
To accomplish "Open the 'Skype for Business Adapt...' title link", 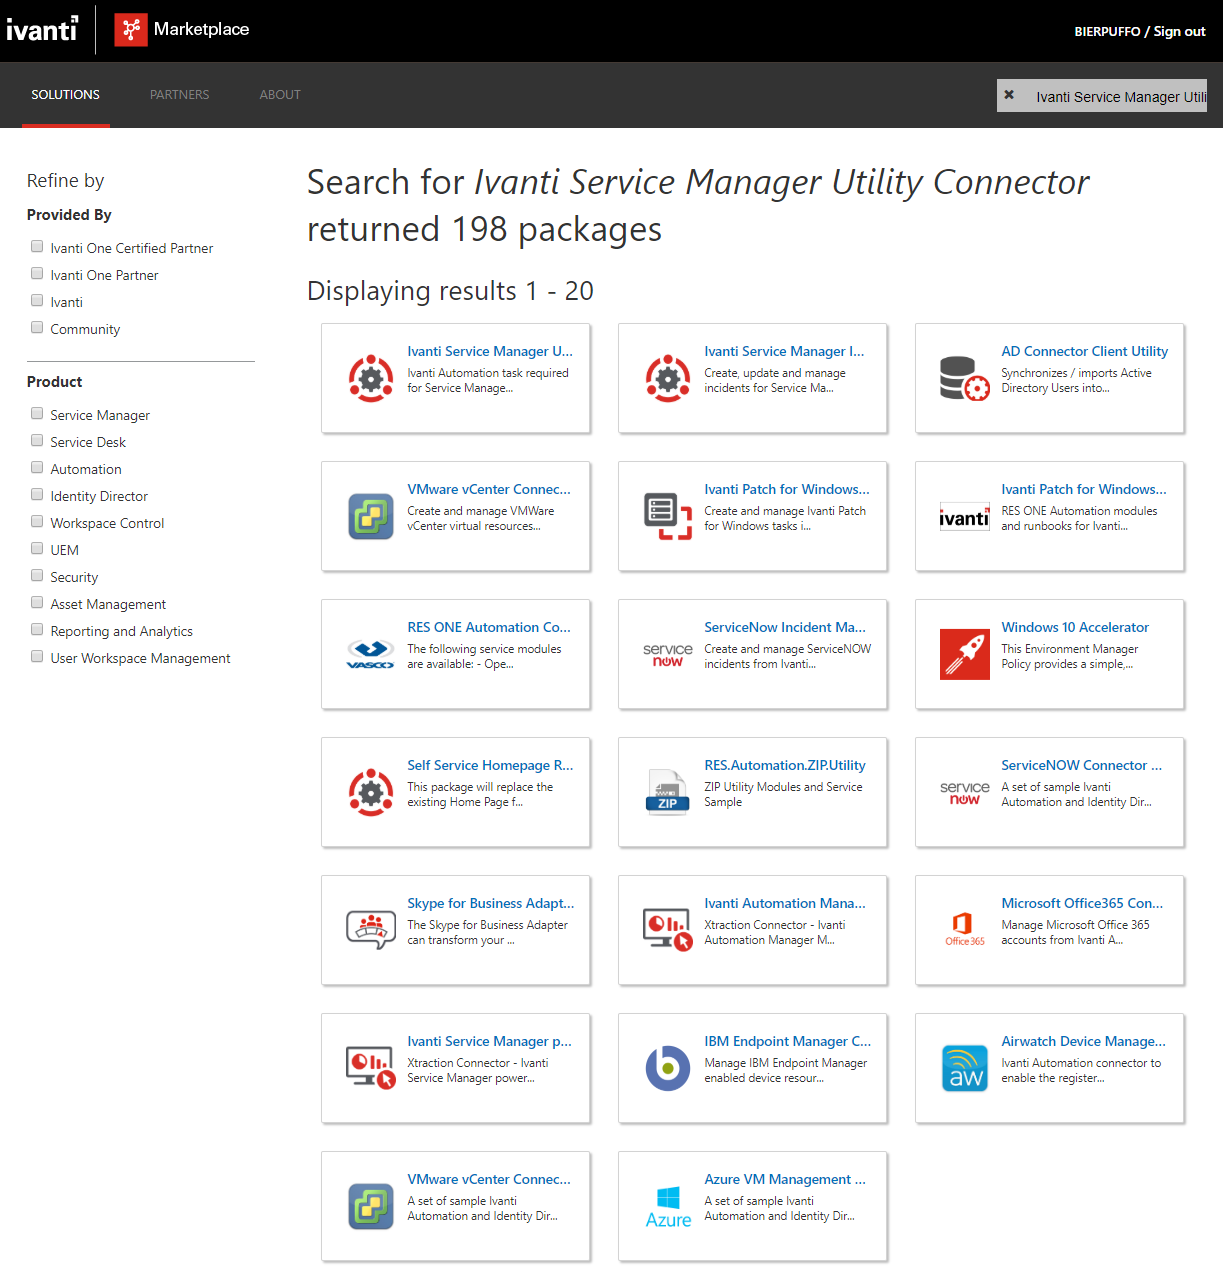I will pos(491,903).
